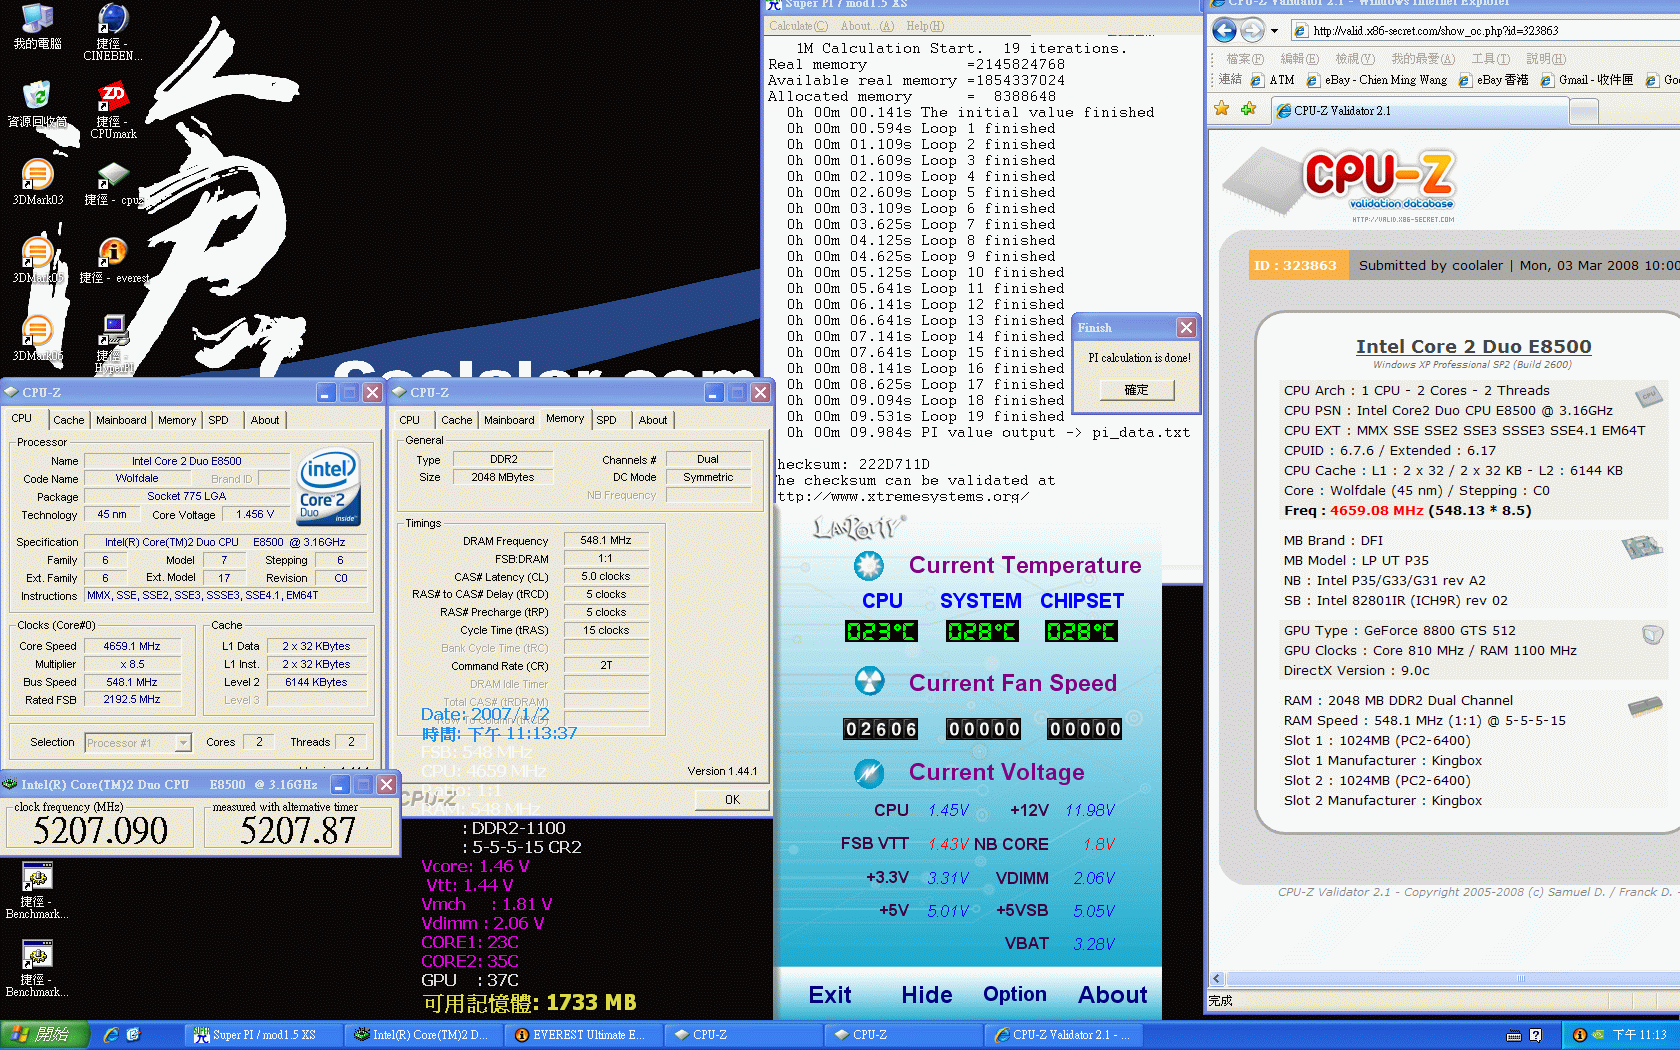Click the Current Fan Speed icon
The width and height of the screenshot is (1680, 1050).
click(x=868, y=683)
